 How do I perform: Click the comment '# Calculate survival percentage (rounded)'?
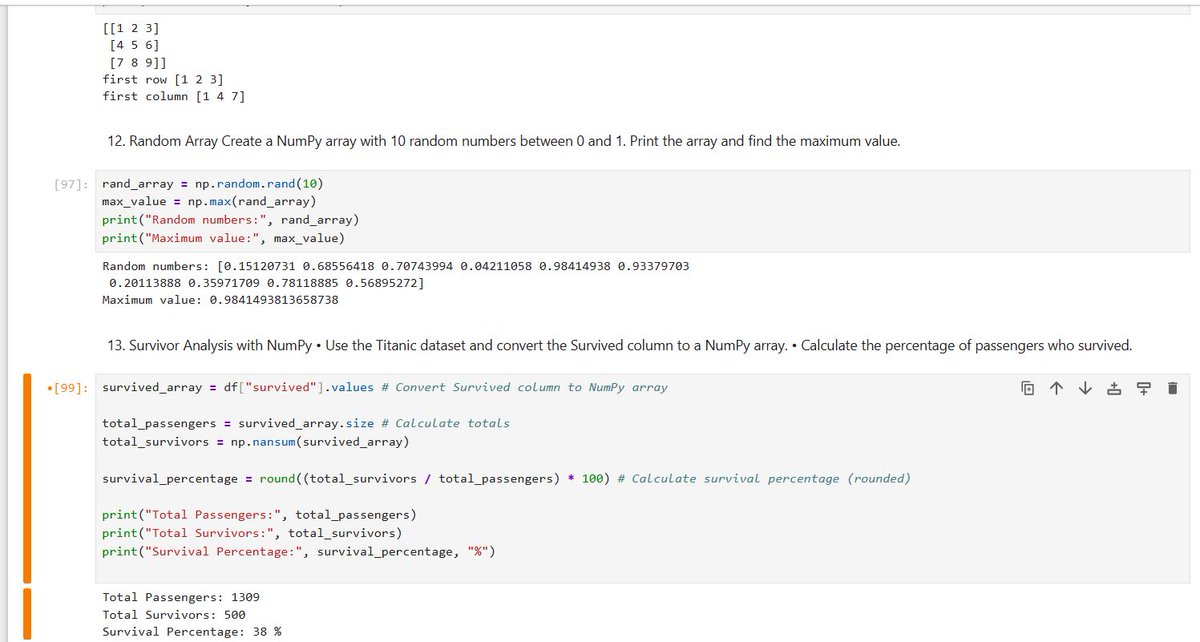pos(764,479)
